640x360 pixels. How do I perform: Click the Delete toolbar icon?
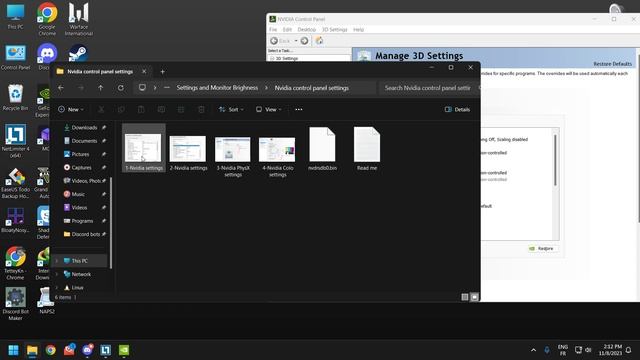tap(201, 109)
